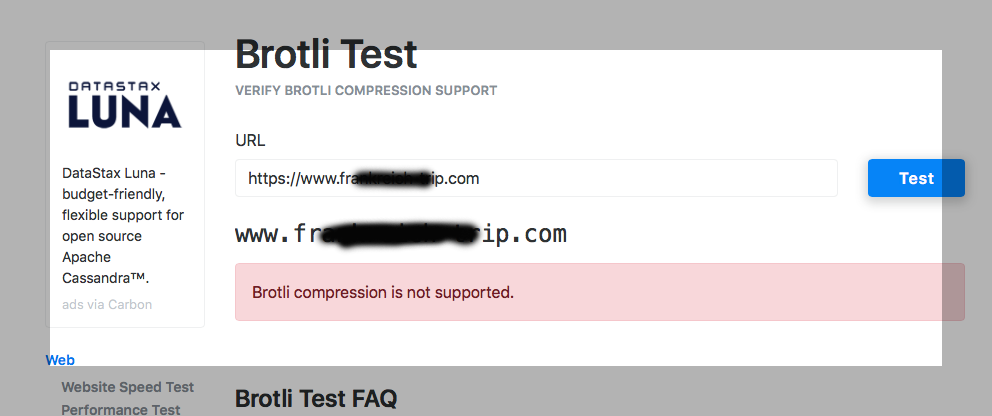Click the Brotli Test page heading

pyautogui.click(x=326, y=54)
